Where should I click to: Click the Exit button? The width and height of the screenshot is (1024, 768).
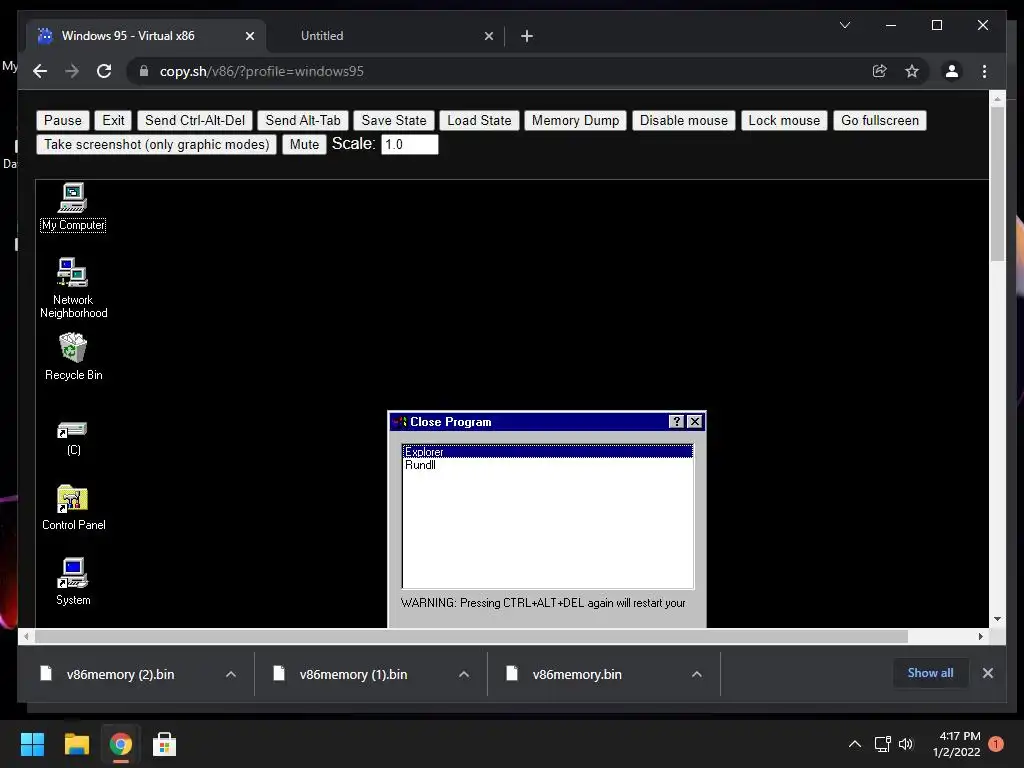(113, 120)
